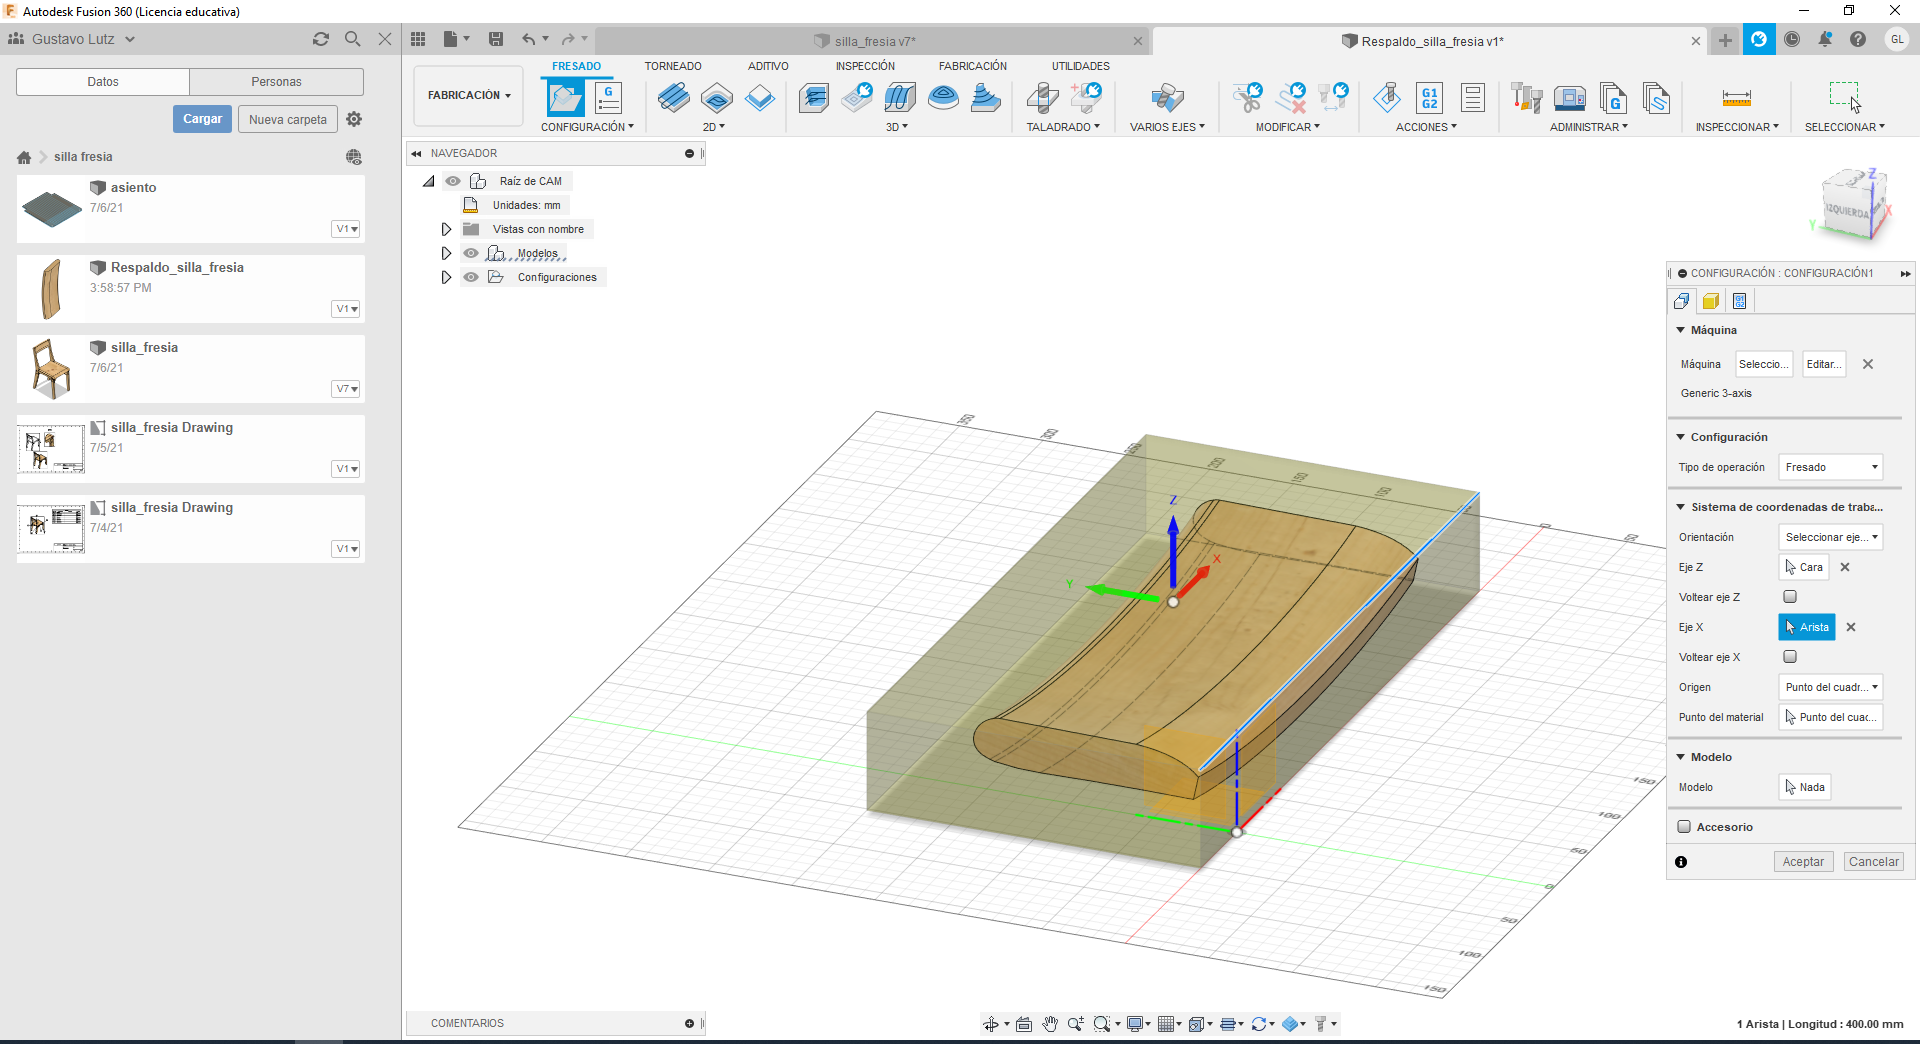Expand the Modelos tree node
This screenshot has height=1044, width=1920.
coord(446,253)
